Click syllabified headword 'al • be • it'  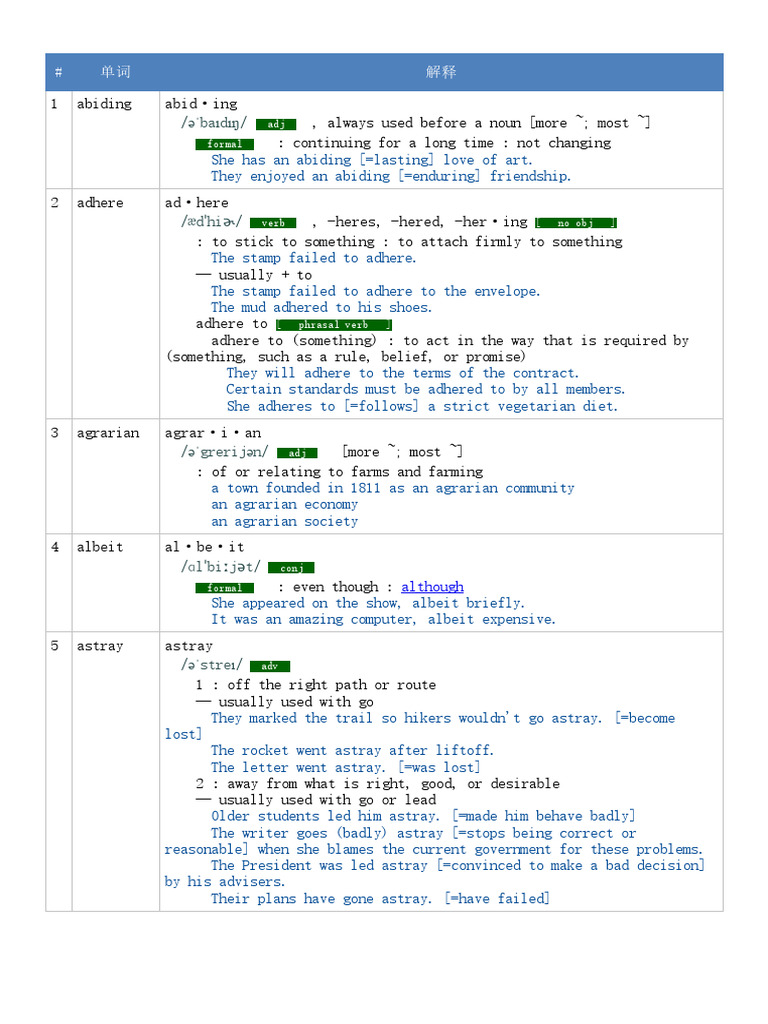204,547
